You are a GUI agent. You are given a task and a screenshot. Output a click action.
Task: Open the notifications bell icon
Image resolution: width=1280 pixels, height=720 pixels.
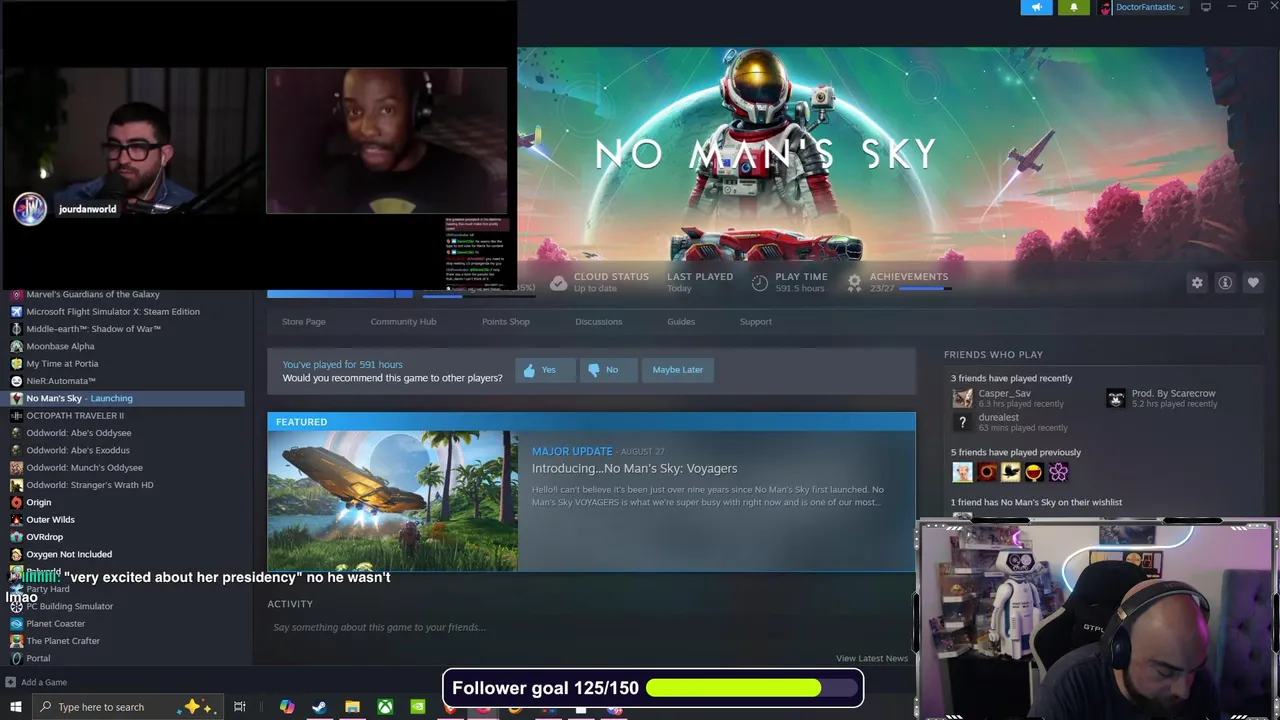(1074, 7)
